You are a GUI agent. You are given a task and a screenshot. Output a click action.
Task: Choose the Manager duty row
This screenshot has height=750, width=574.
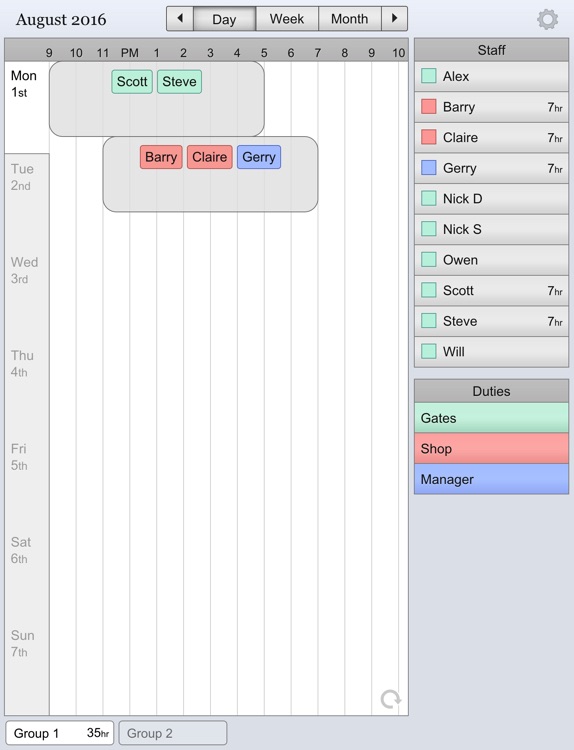(491, 479)
